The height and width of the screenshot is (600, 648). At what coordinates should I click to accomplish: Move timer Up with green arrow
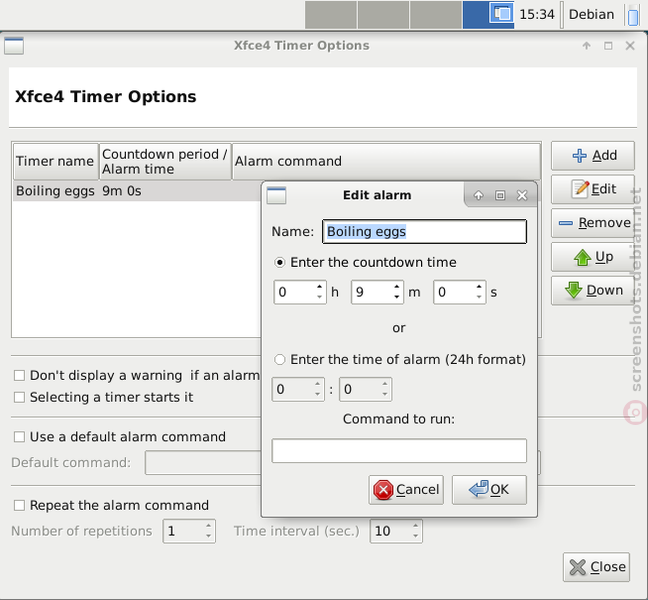click(x=593, y=257)
